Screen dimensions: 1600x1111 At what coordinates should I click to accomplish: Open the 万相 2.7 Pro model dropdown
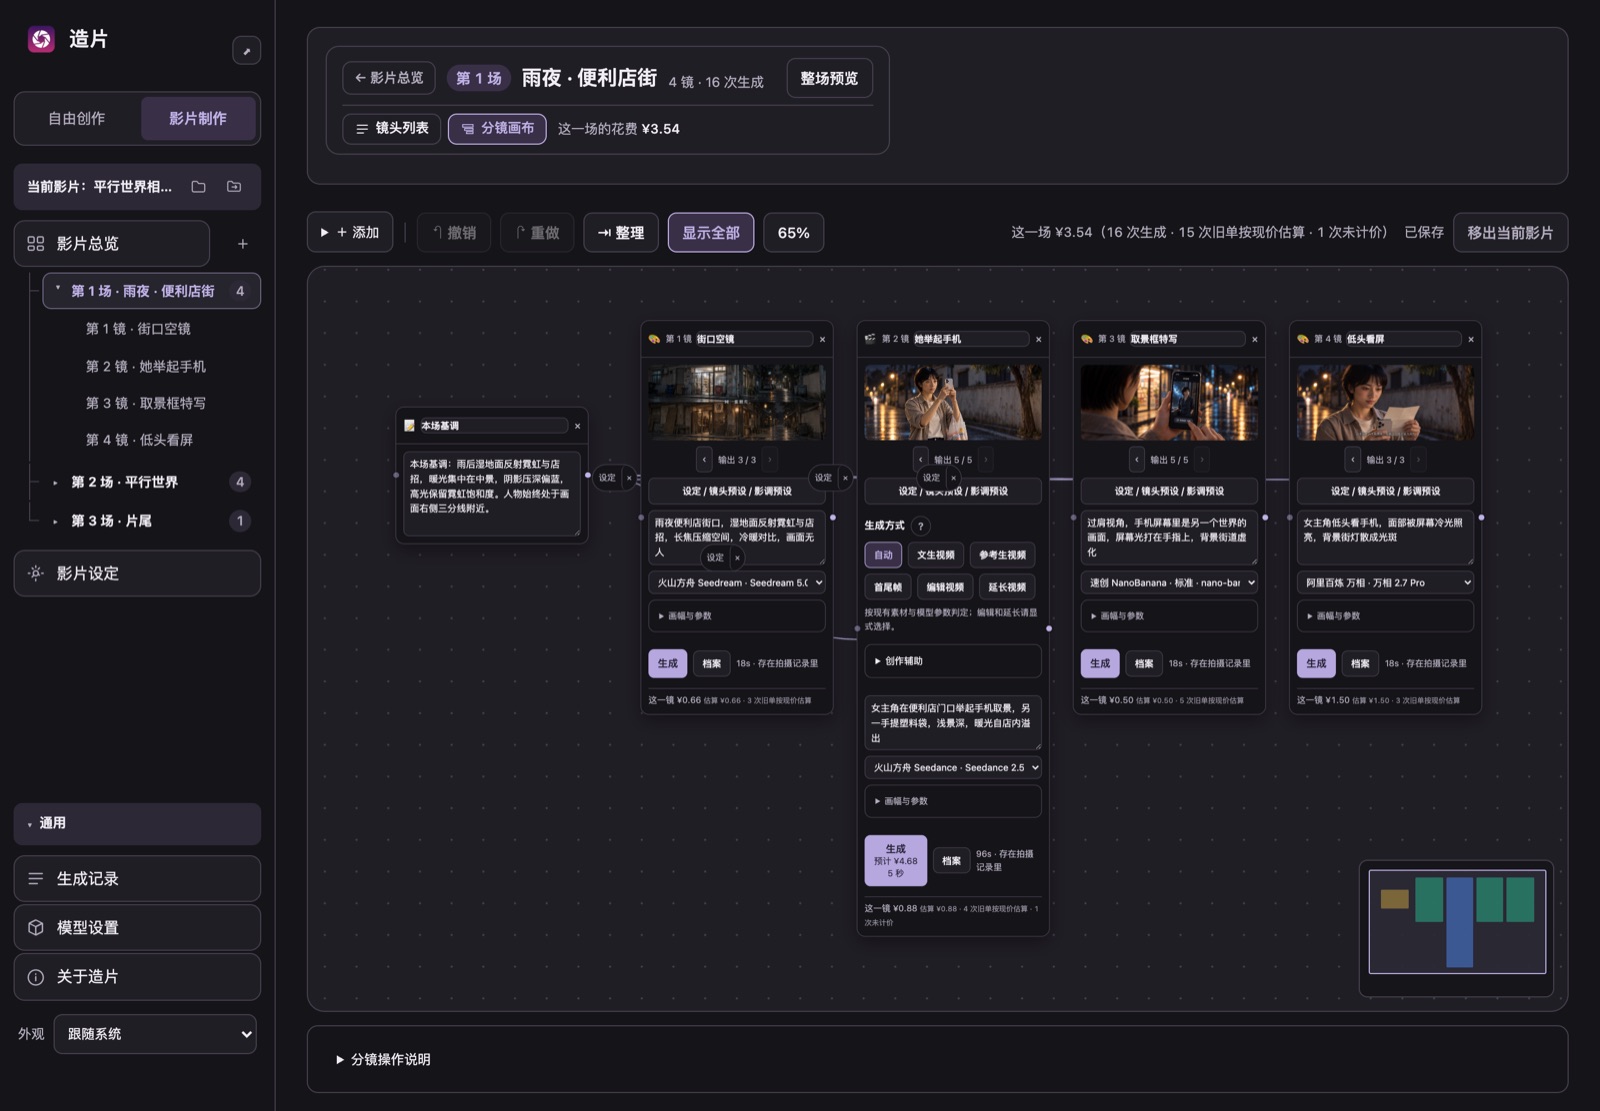(x=1385, y=583)
